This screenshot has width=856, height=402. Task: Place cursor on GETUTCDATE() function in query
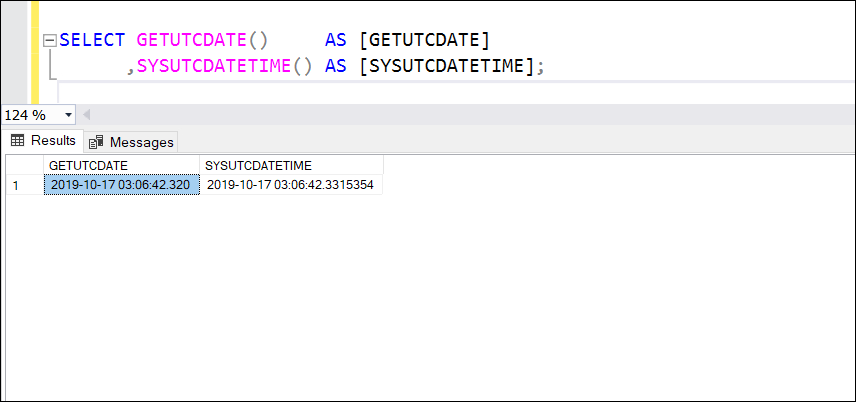201,40
